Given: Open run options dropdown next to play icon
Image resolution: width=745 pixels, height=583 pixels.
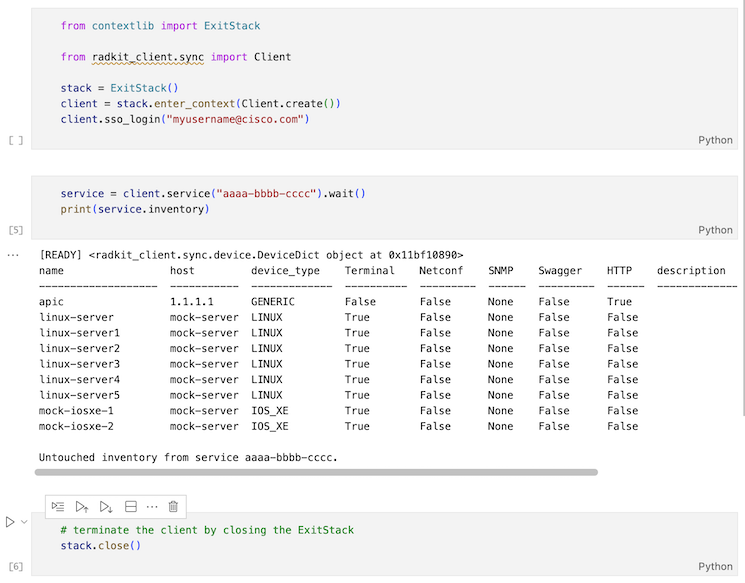Looking at the screenshot, I should pyautogui.click(x=24, y=522).
